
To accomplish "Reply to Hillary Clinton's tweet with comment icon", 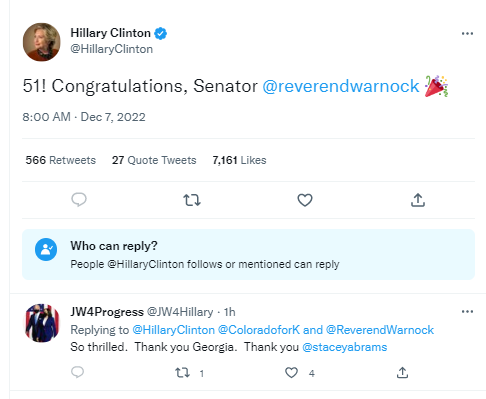I will 79,200.
